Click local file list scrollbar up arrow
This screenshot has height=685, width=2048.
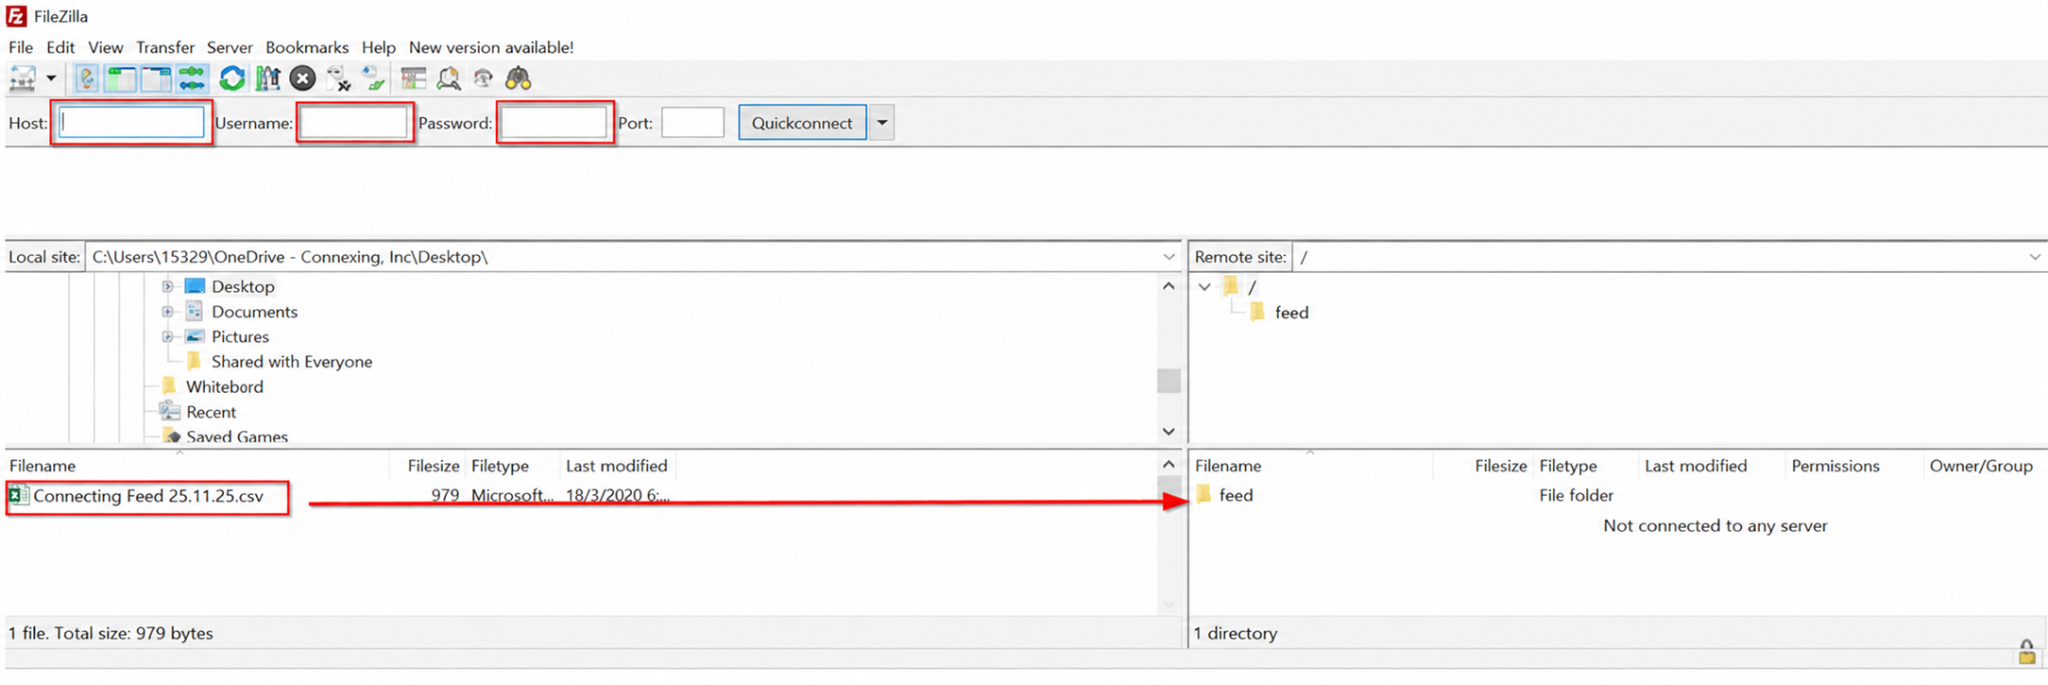[x=1168, y=465]
